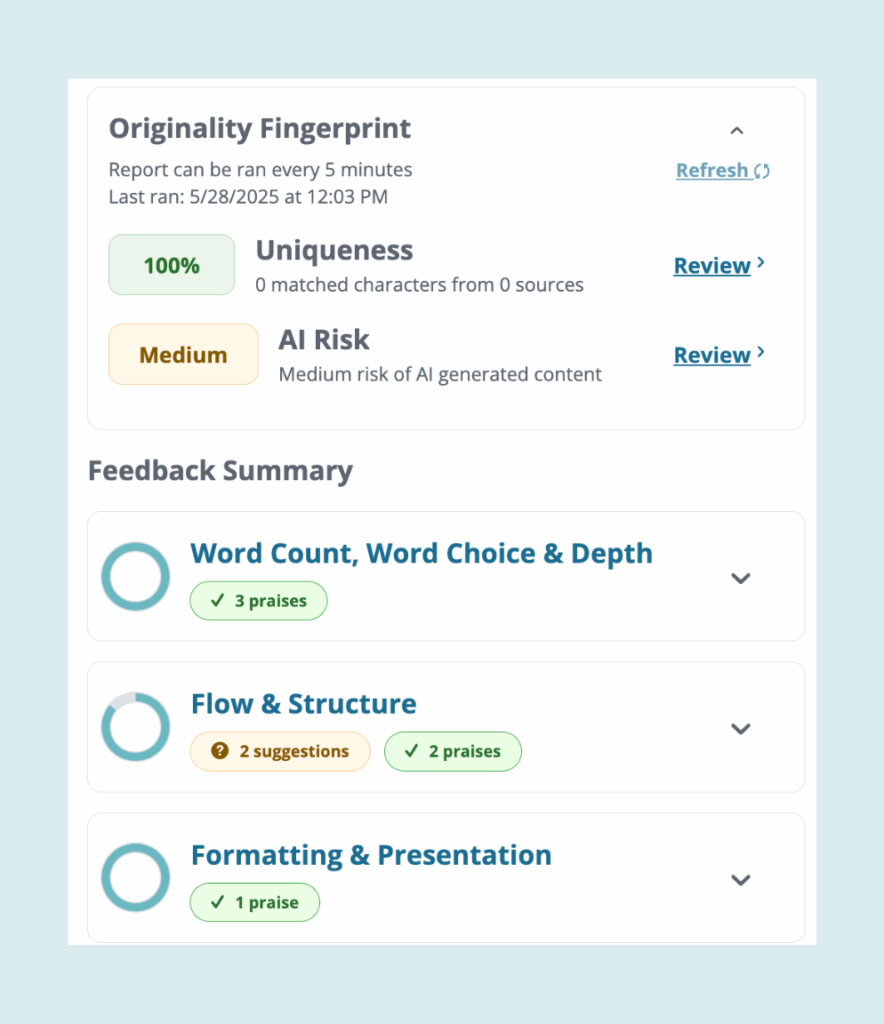The height and width of the screenshot is (1024, 884).
Task: Click the question mark icon in 2 suggestions badge
Action: [219, 752]
